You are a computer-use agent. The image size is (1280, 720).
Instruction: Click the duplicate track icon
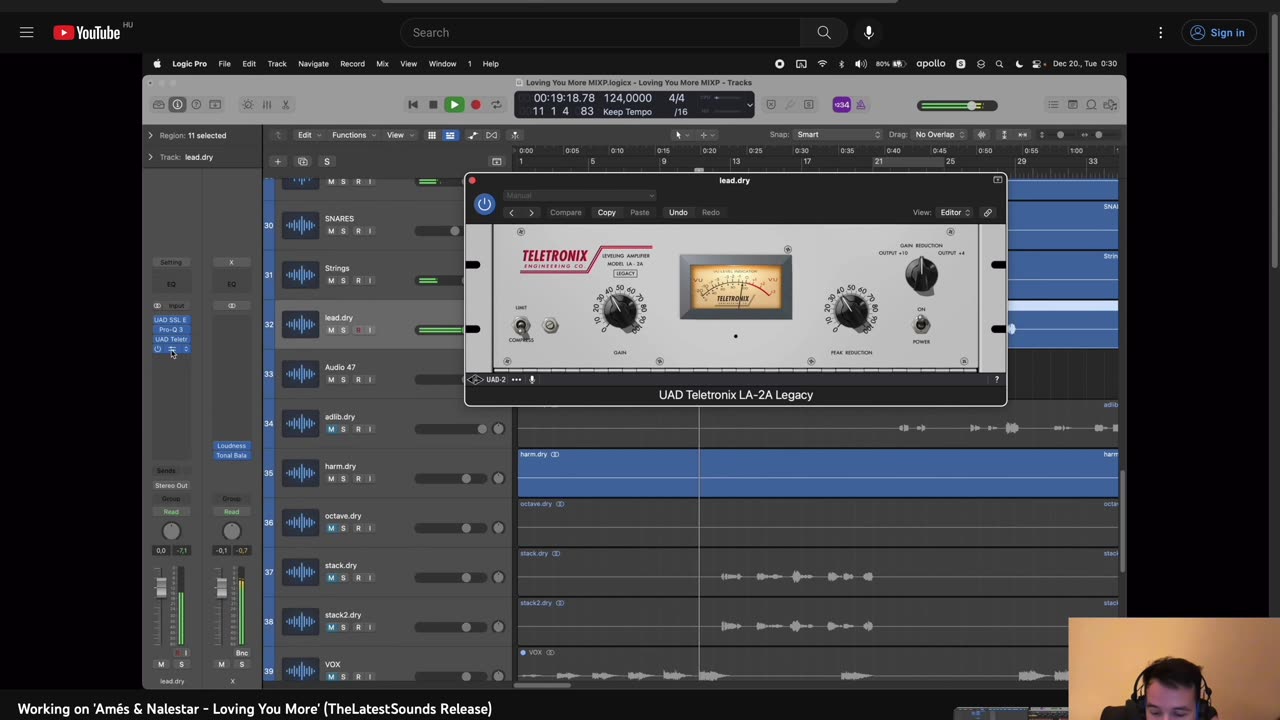coord(303,161)
